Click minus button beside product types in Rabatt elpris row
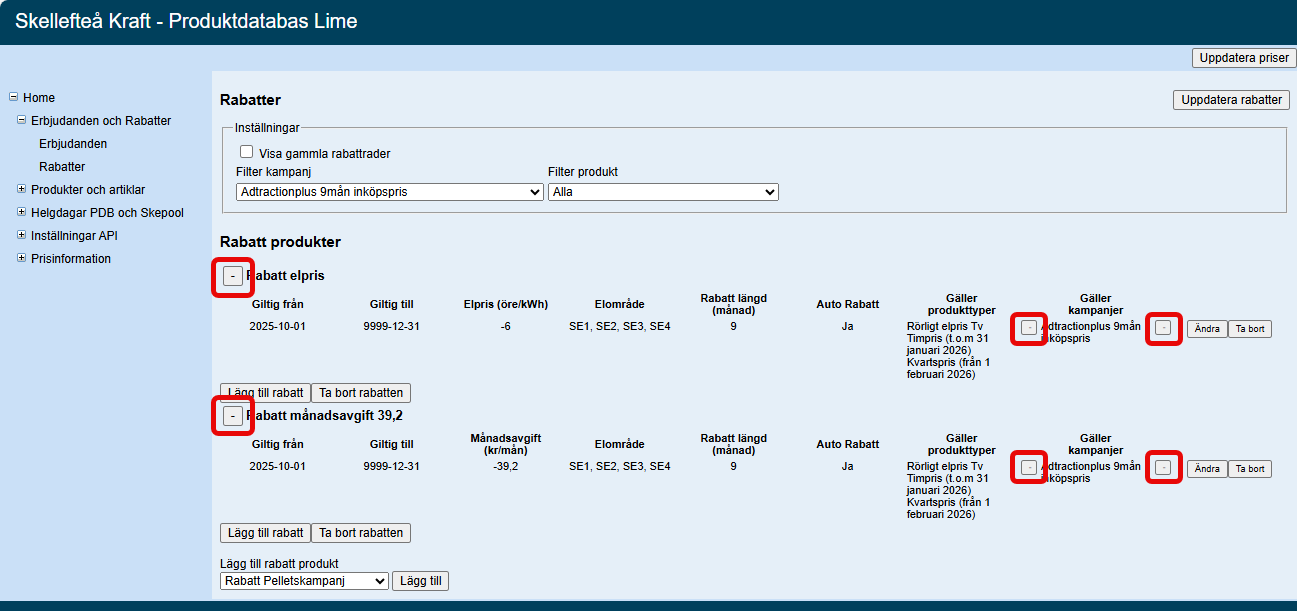This screenshot has width=1297, height=611. tap(1029, 328)
